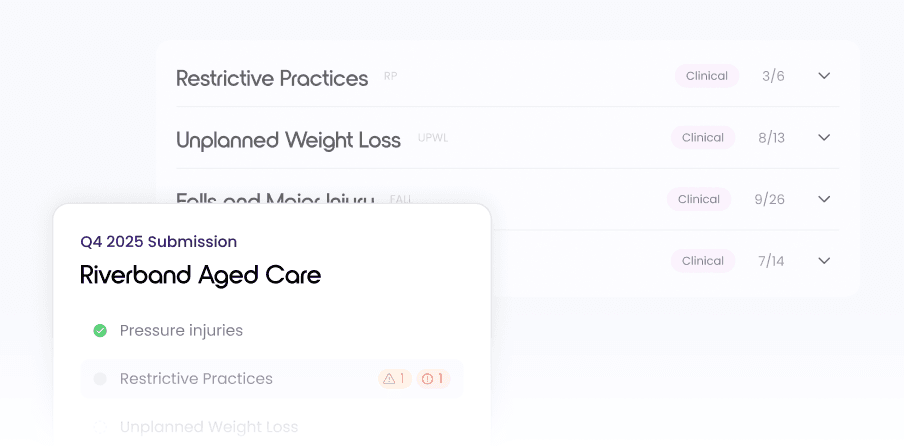Select the Clinical tag on Unplanned Weight Loss

pos(703,137)
